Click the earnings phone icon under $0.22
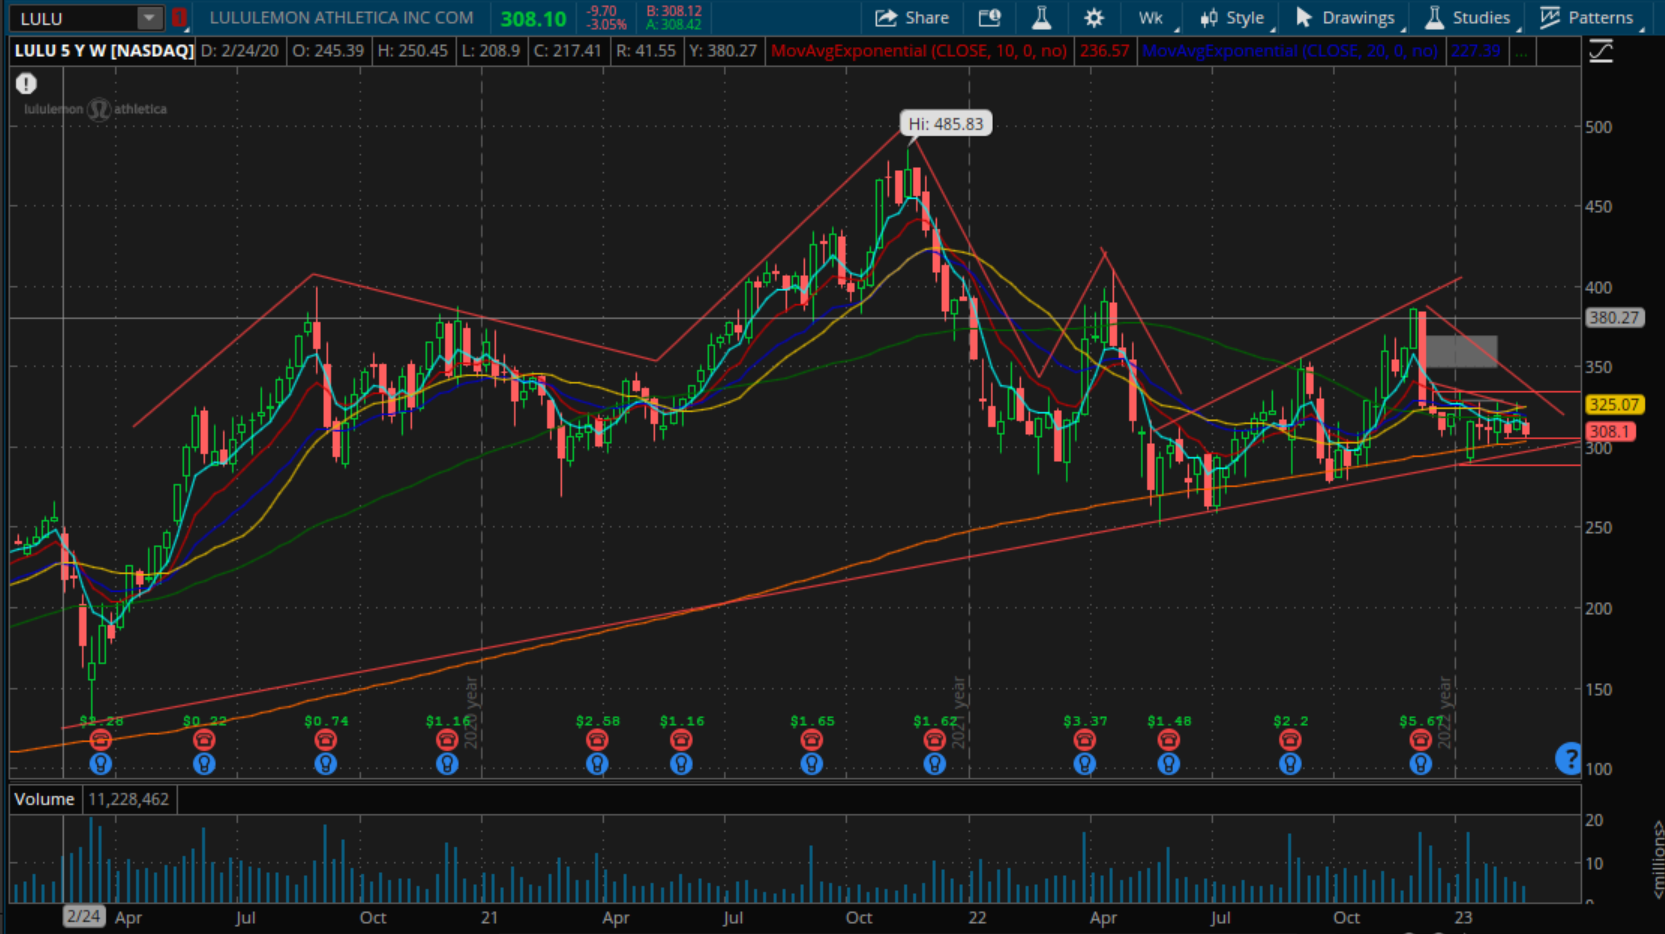The image size is (1665, 934). pyautogui.click(x=204, y=740)
